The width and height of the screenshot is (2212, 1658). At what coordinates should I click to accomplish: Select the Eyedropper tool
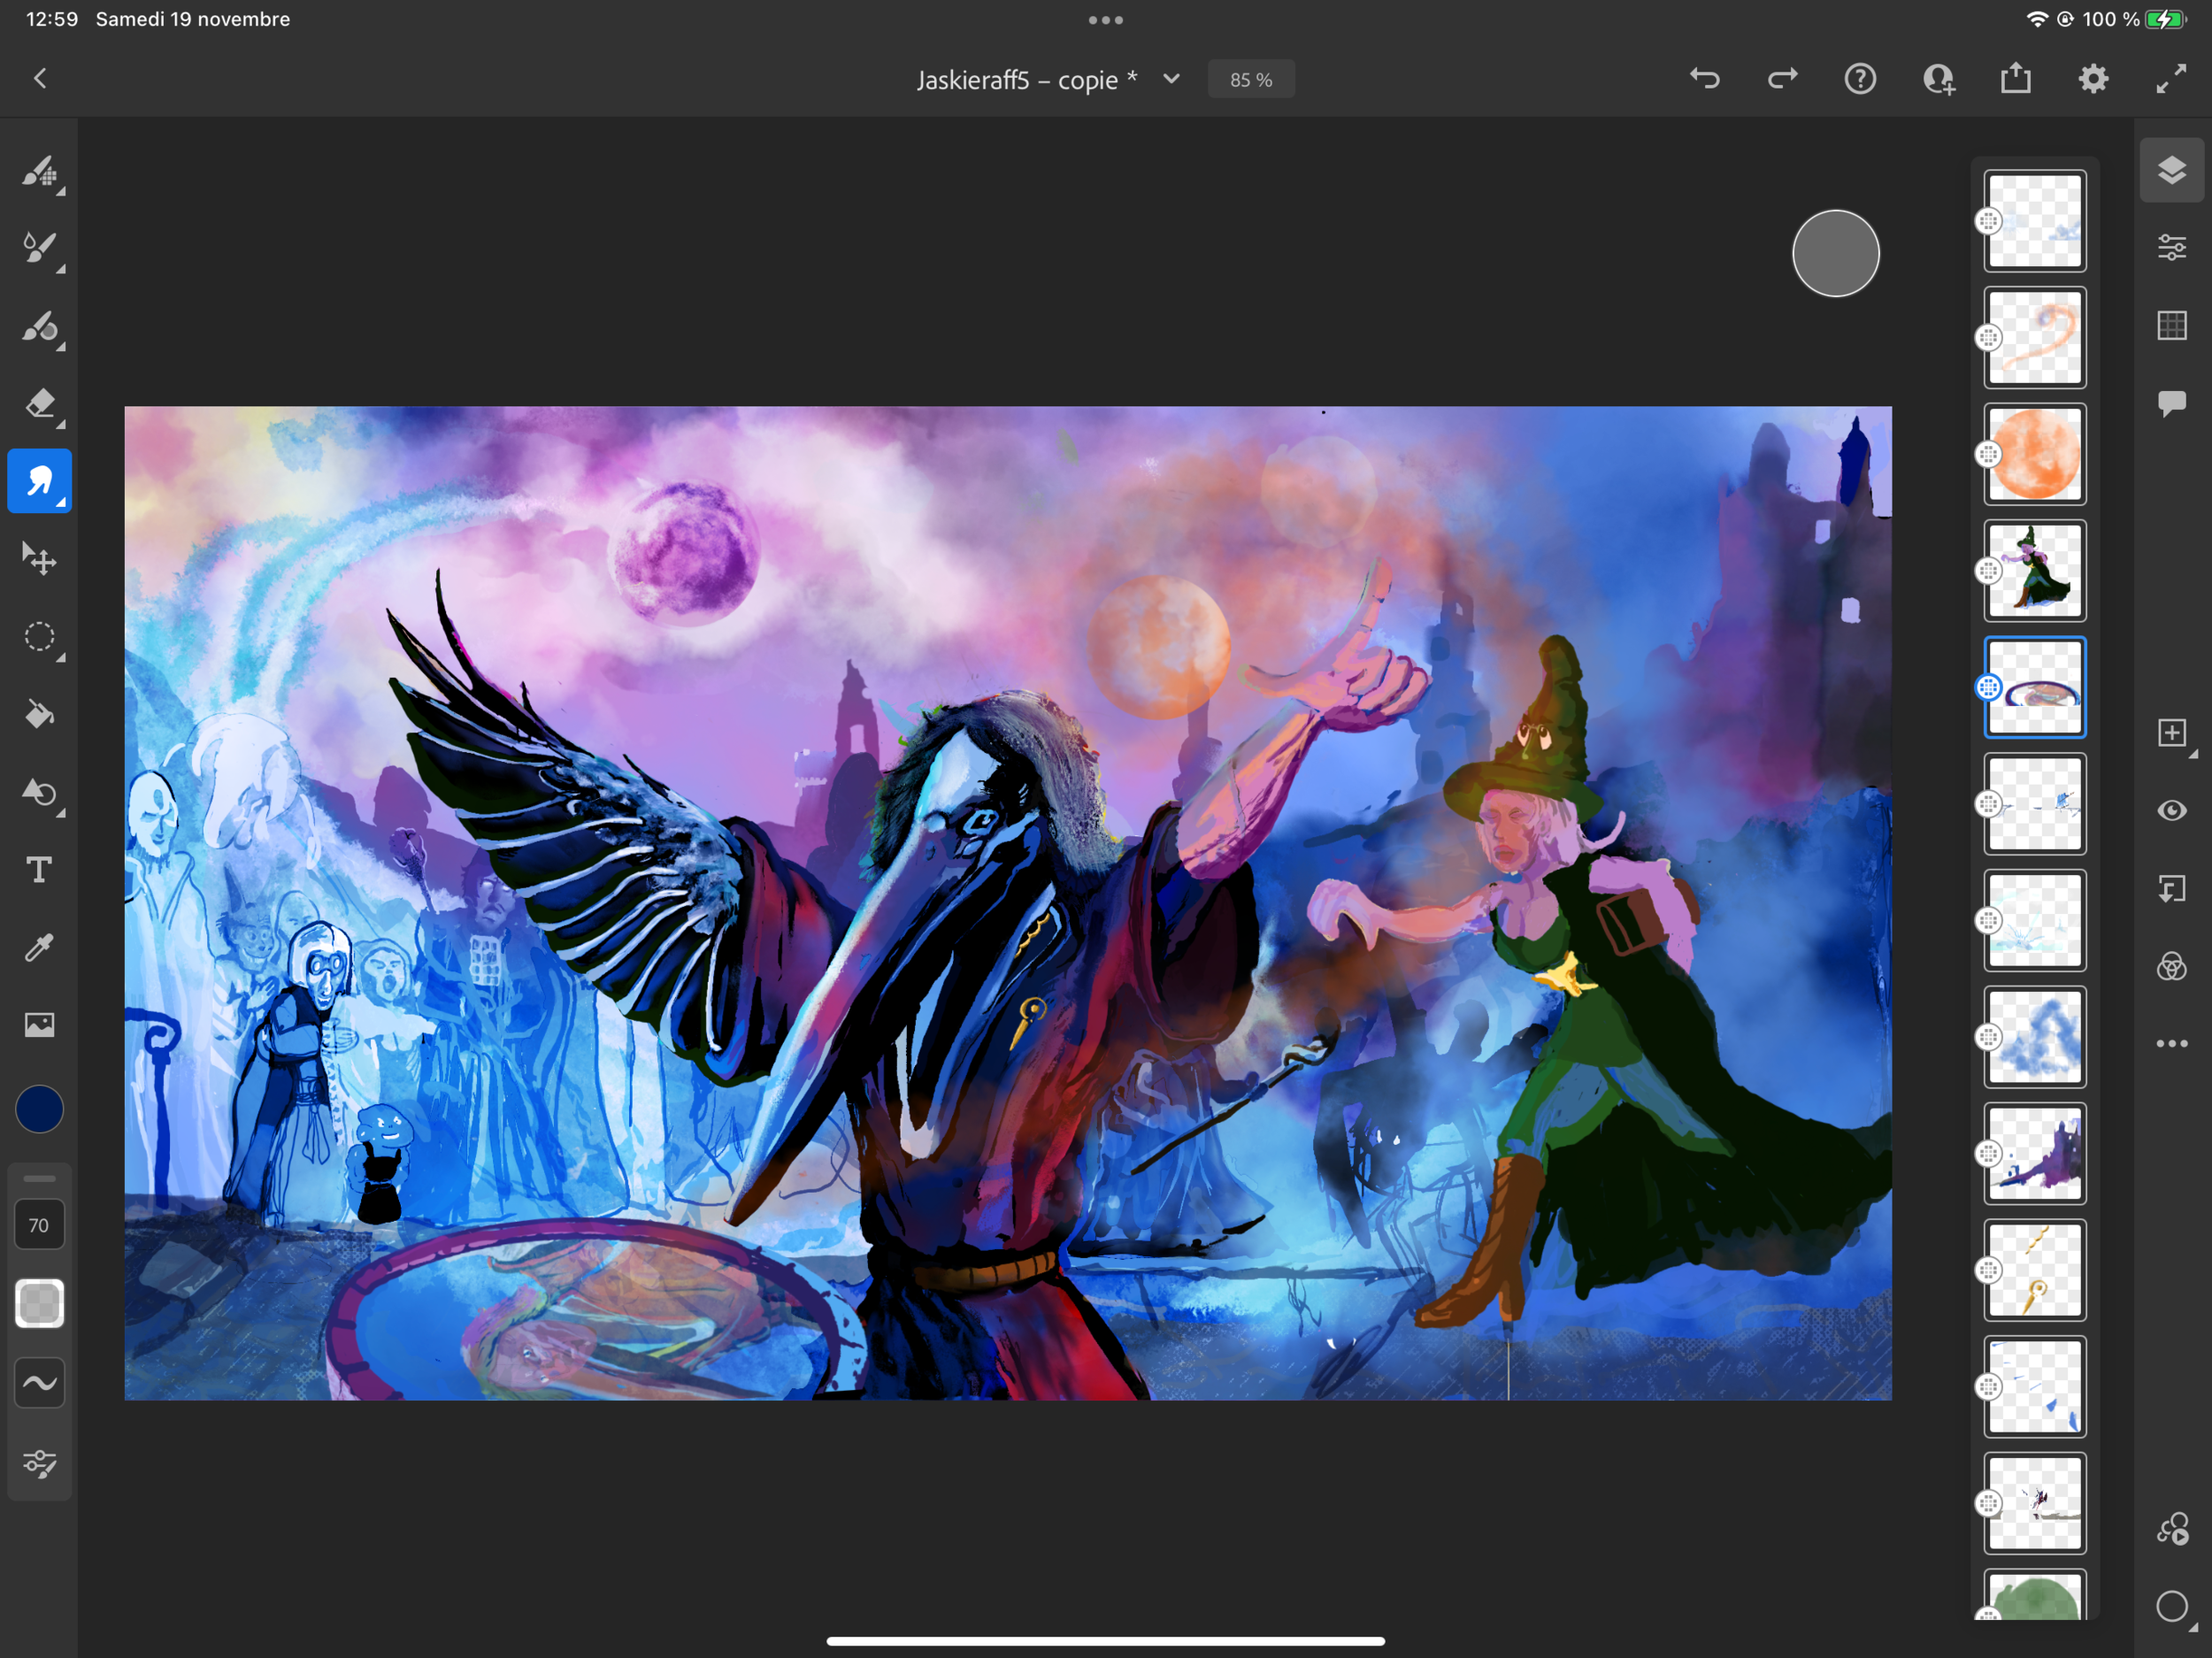(39, 946)
